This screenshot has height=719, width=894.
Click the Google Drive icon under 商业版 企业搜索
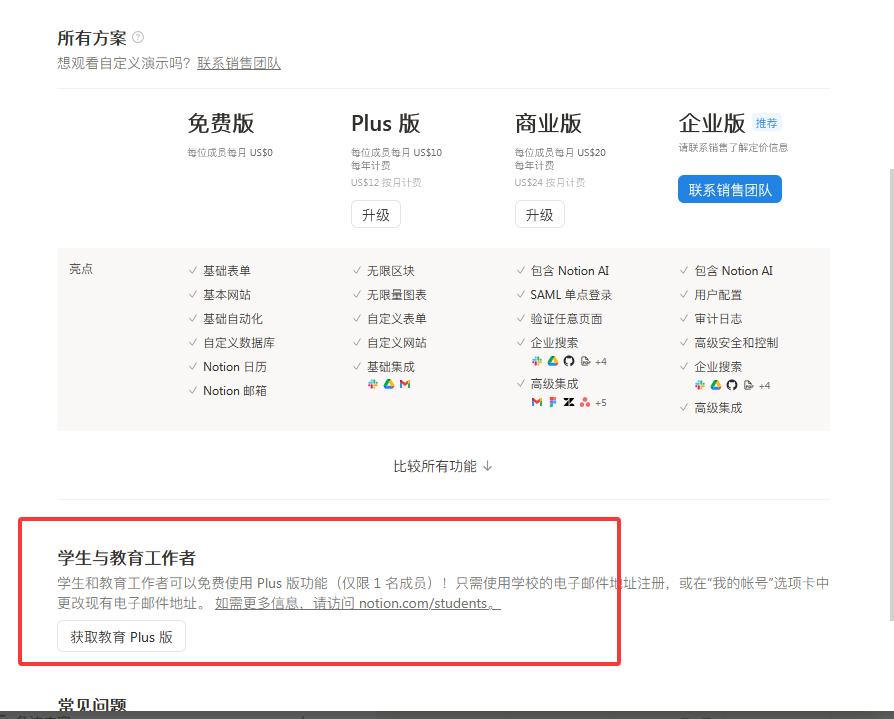coord(552,361)
